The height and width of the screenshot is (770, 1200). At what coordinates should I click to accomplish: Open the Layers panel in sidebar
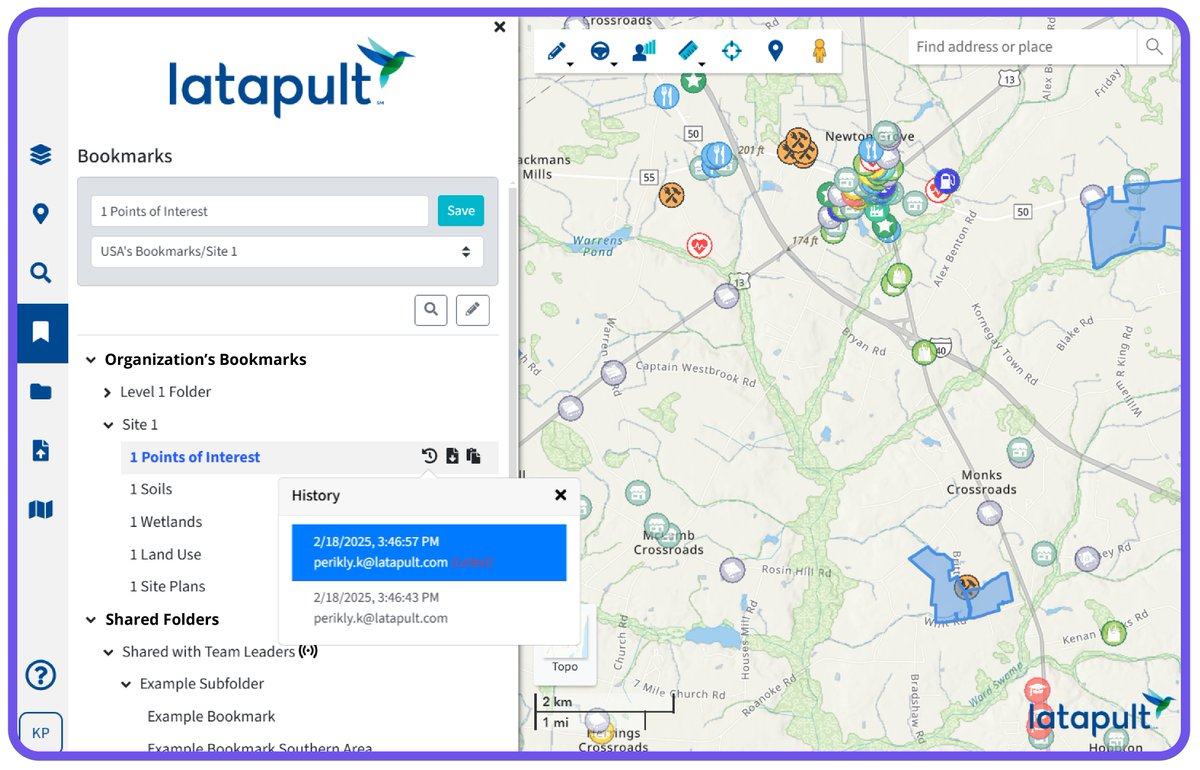click(41, 155)
